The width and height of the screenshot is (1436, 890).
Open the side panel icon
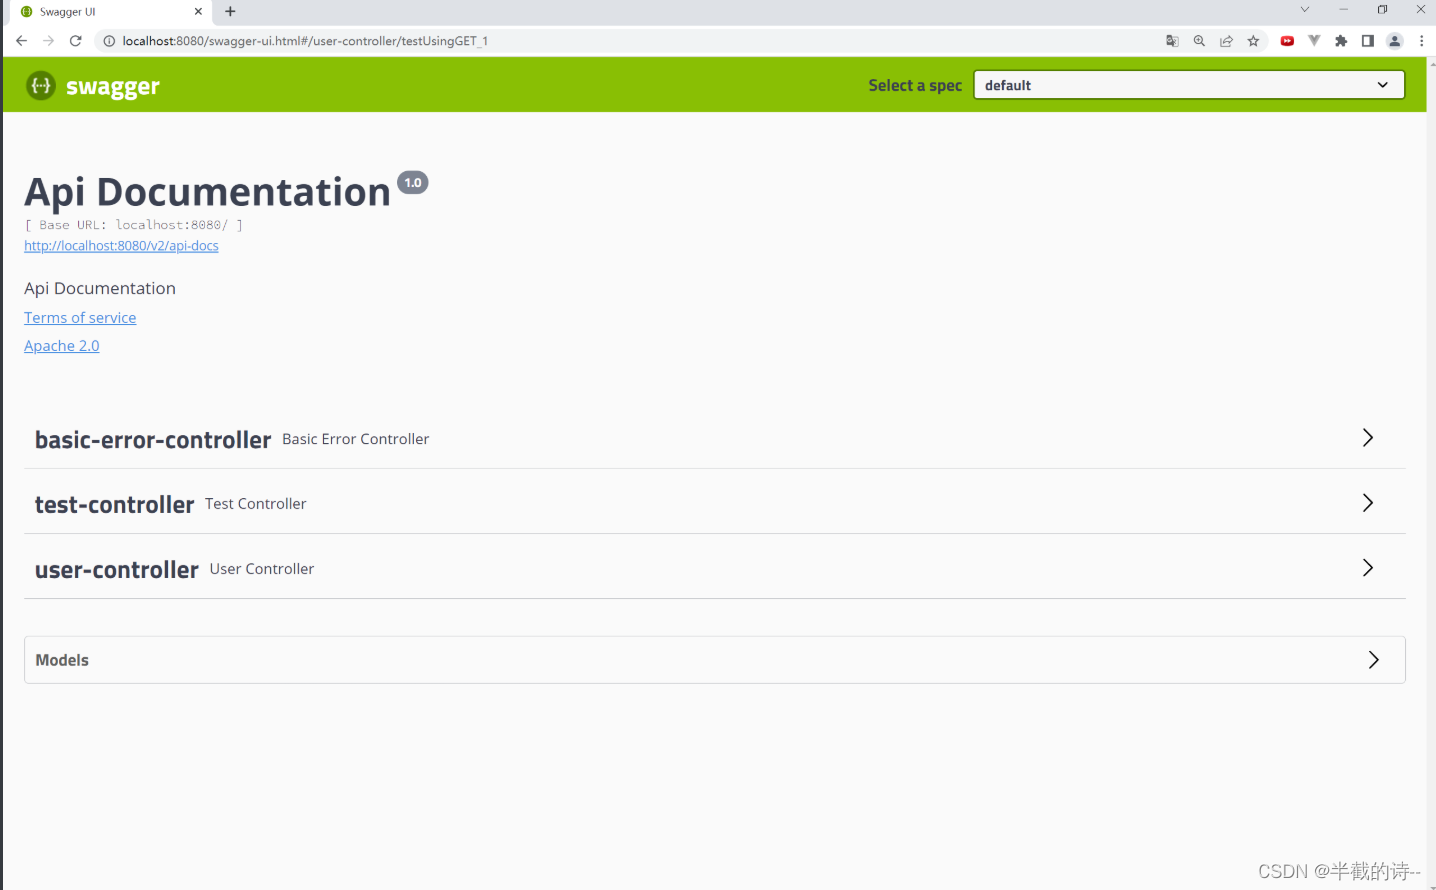(1367, 41)
